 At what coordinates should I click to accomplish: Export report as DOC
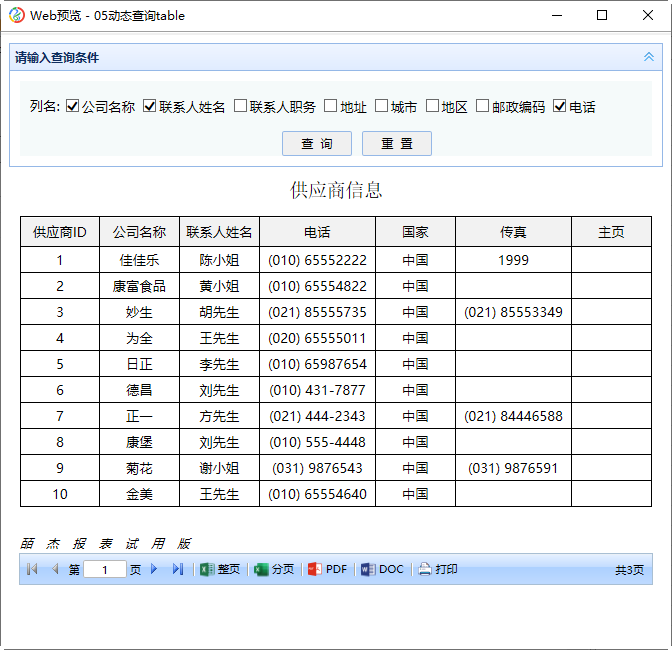381,569
